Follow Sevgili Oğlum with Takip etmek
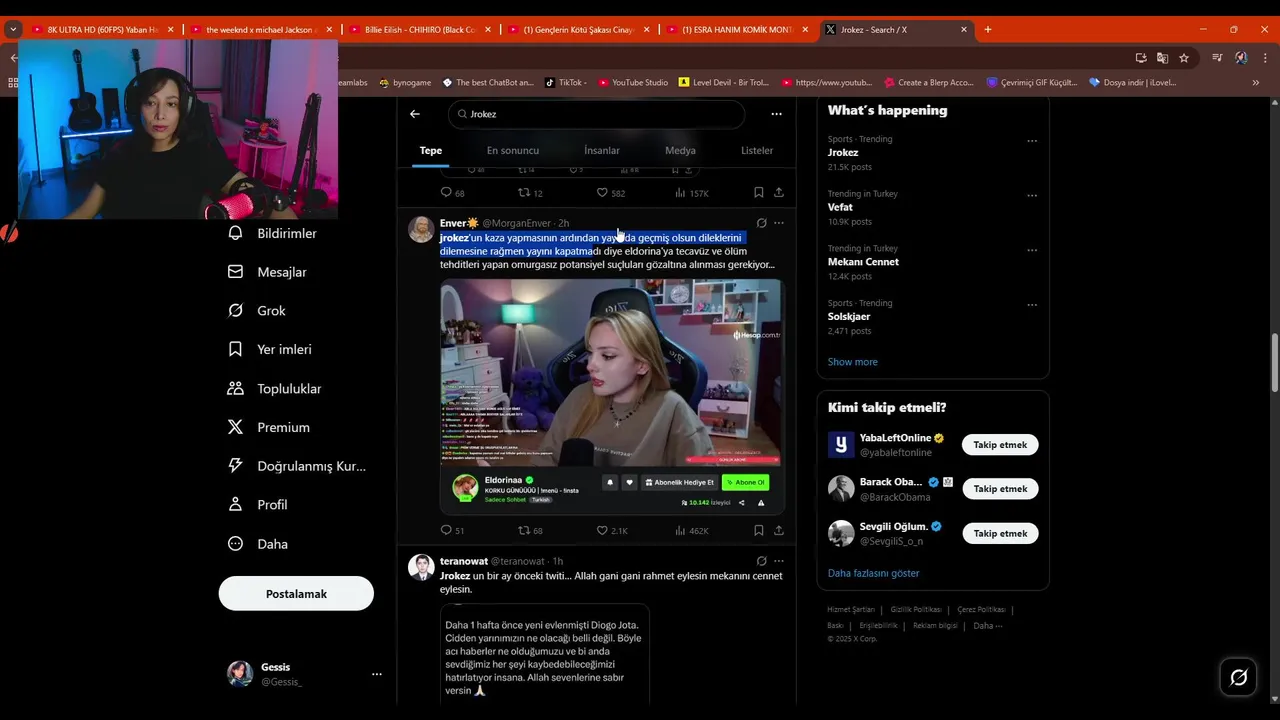The height and width of the screenshot is (720, 1280). [1000, 533]
